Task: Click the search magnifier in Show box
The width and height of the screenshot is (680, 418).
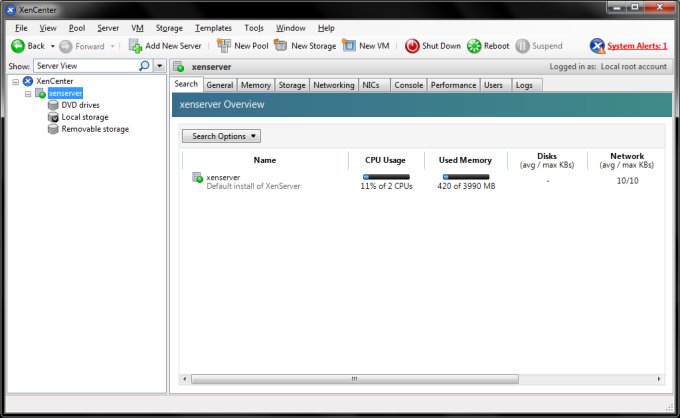Action: click(x=144, y=66)
